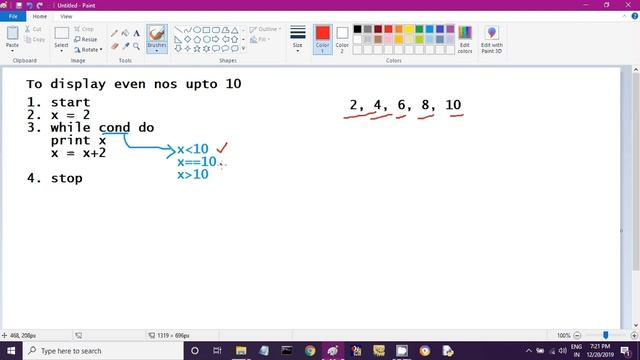Click the zoom slider handle
This screenshot has width=640, height=360.
pos(606,335)
